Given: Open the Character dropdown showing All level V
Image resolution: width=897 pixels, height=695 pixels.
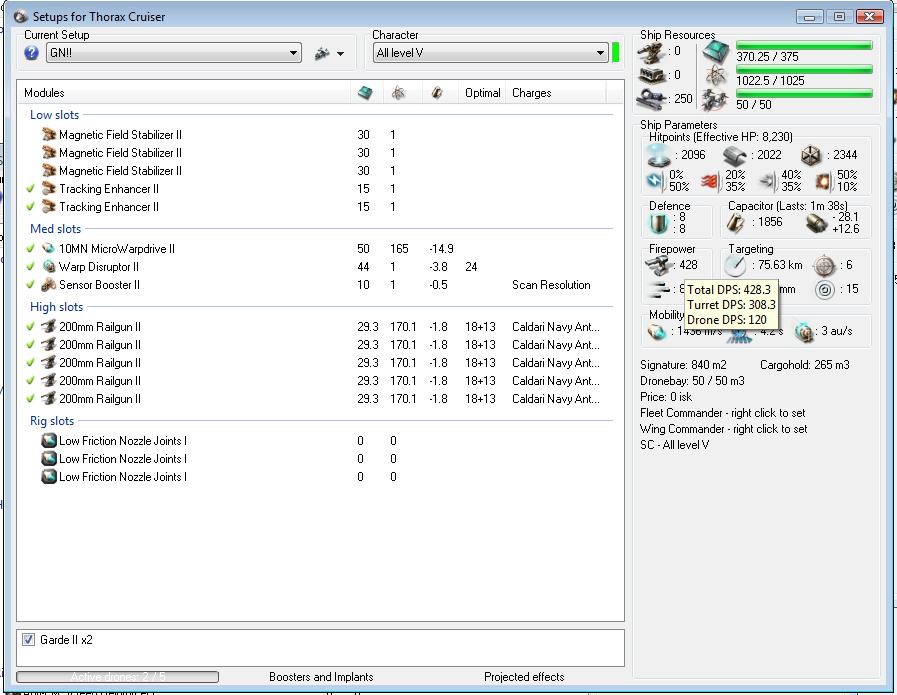Looking at the screenshot, I should coord(490,53).
